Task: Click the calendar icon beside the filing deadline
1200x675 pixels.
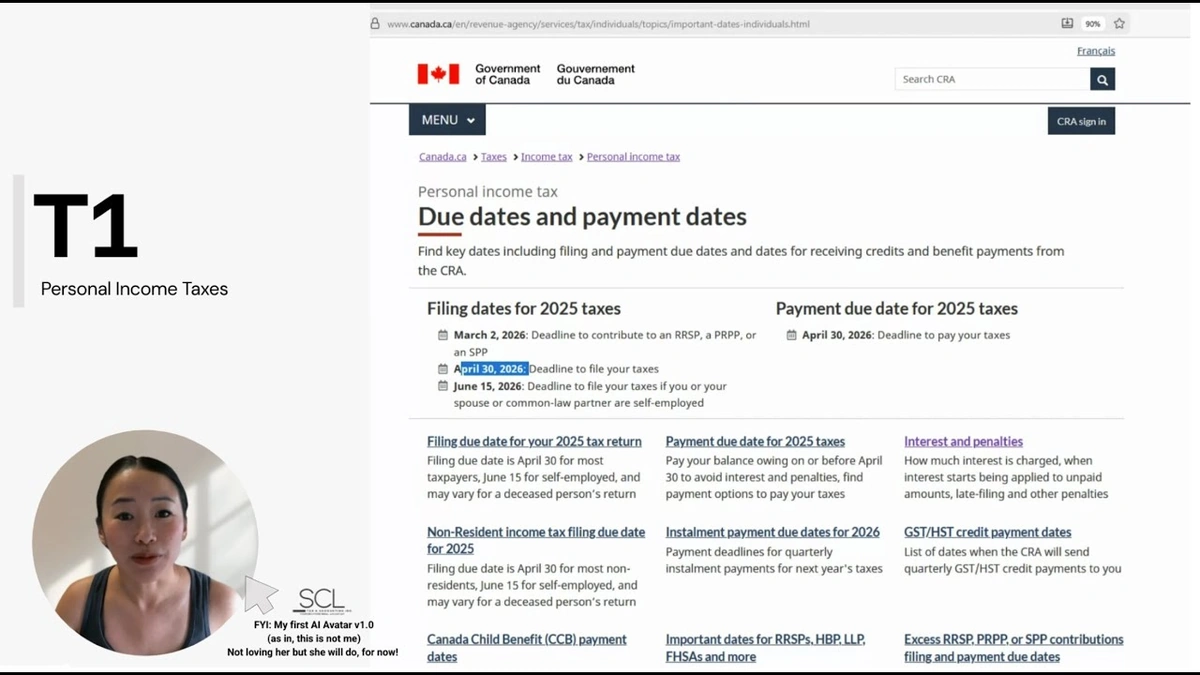Action: pos(443,368)
